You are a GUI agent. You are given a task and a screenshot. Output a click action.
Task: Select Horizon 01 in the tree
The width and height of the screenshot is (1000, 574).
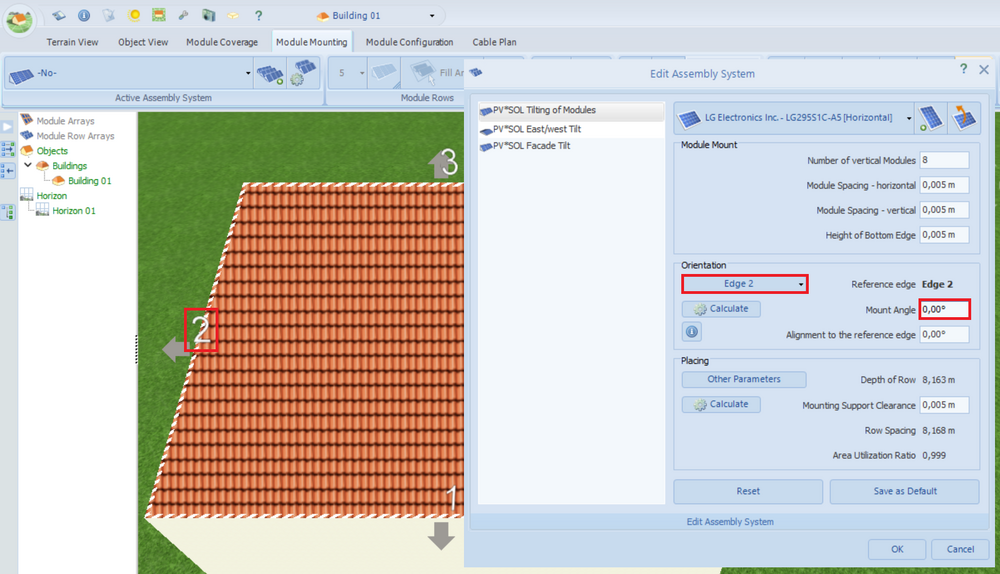click(x=74, y=211)
